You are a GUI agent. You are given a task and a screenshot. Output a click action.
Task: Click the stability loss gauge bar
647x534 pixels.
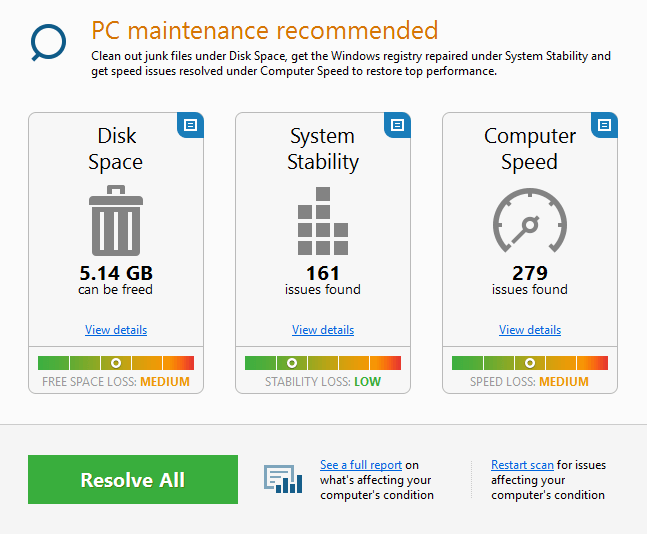pyautogui.click(x=323, y=363)
